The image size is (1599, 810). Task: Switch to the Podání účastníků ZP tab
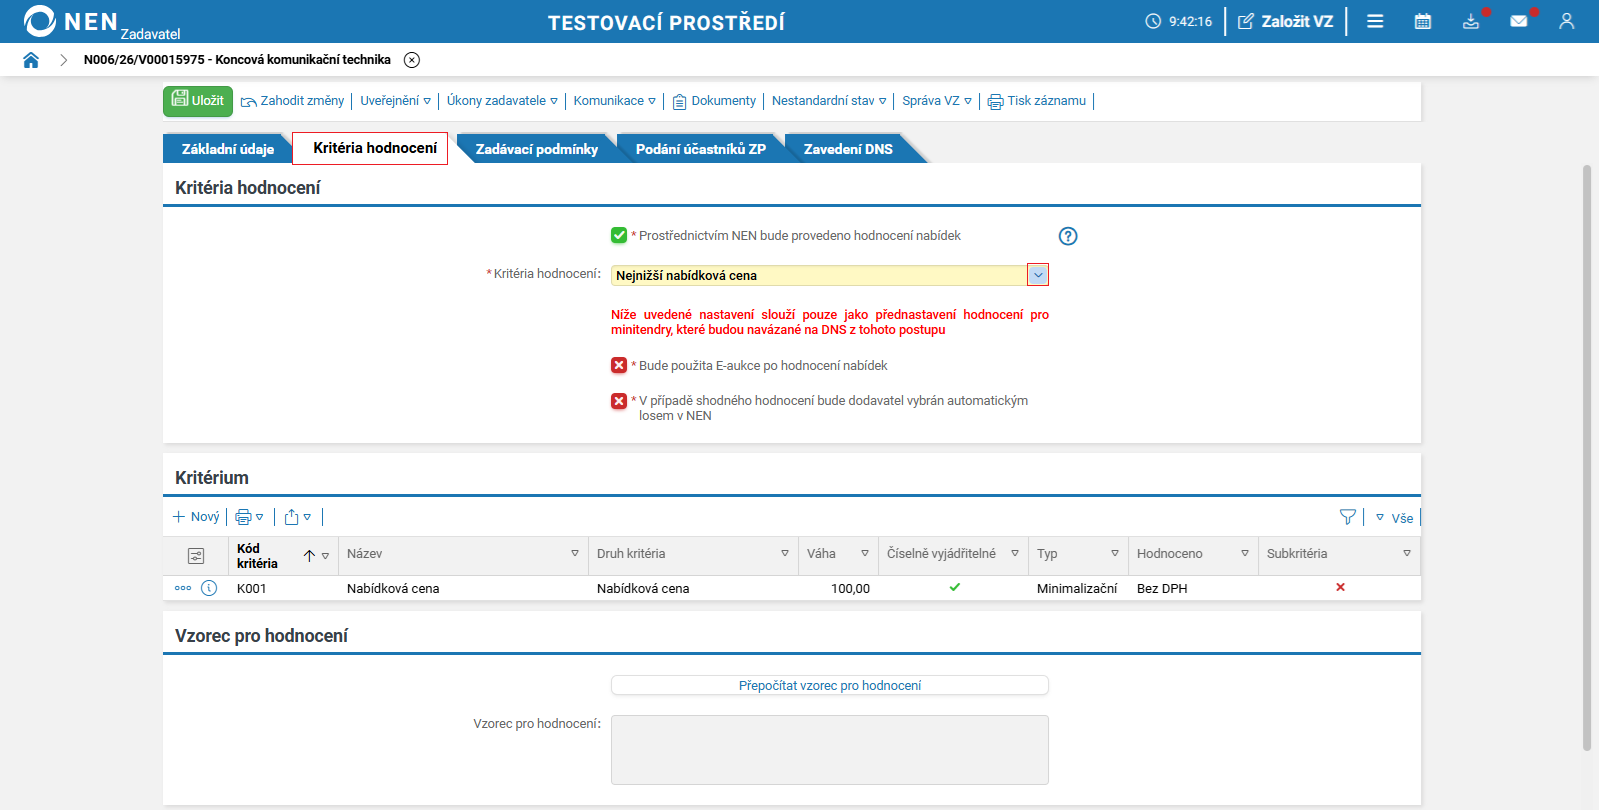[x=701, y=149]
